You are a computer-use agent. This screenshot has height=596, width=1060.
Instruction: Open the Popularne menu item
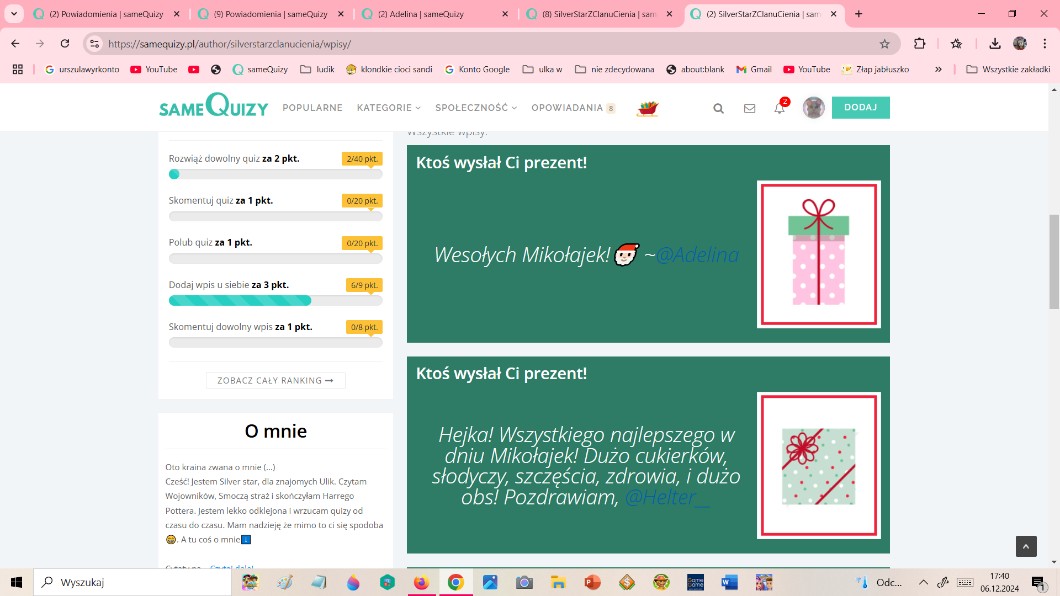312,108
